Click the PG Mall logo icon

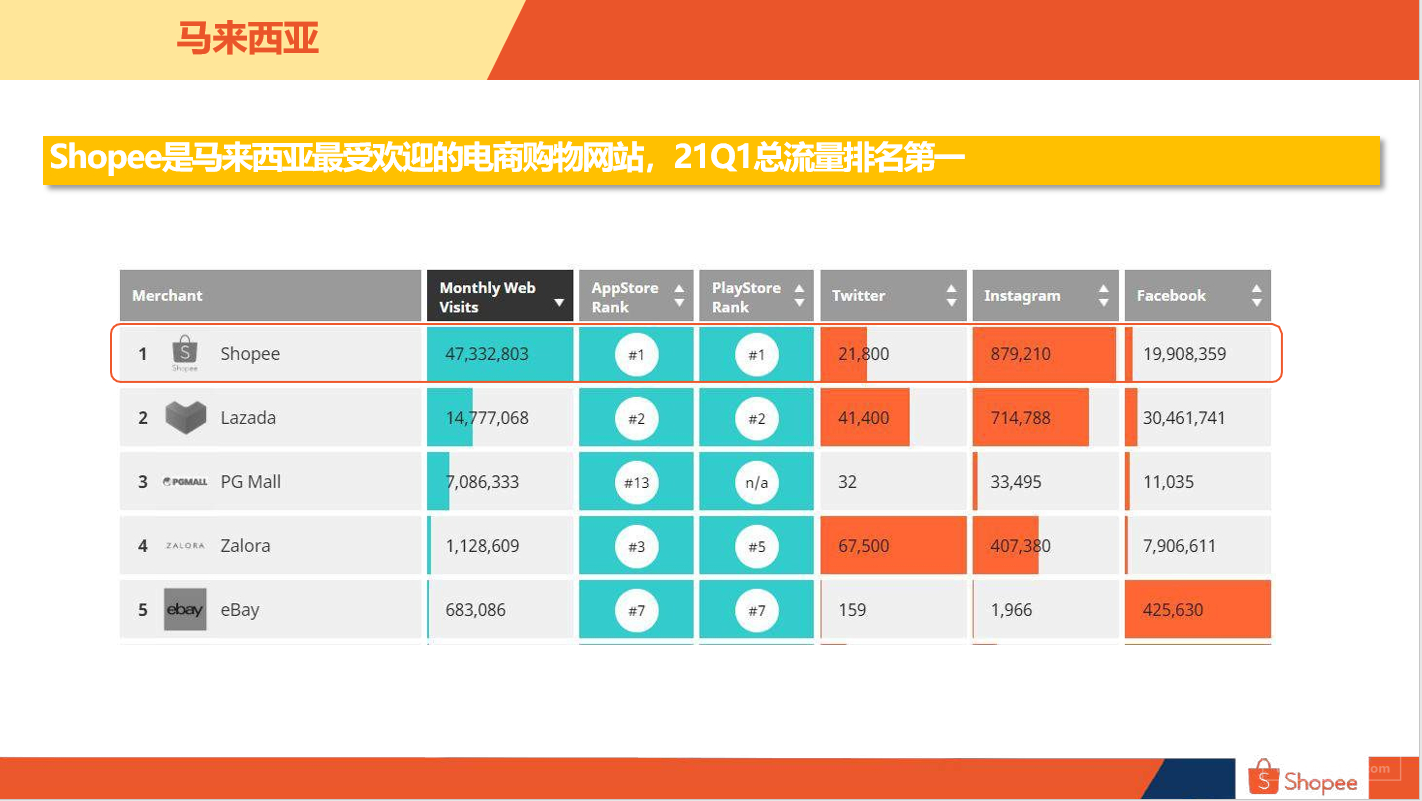tap(185, 481)
